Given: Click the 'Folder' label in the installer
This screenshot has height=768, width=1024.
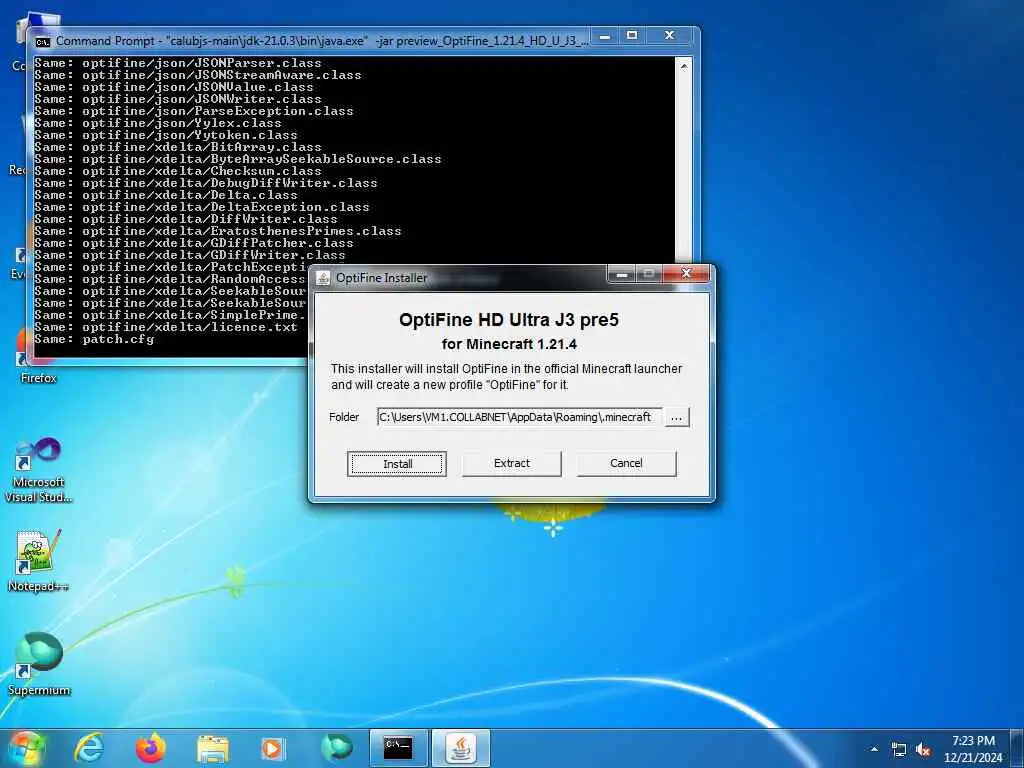Looking at the screenshot, I should 344,417.
